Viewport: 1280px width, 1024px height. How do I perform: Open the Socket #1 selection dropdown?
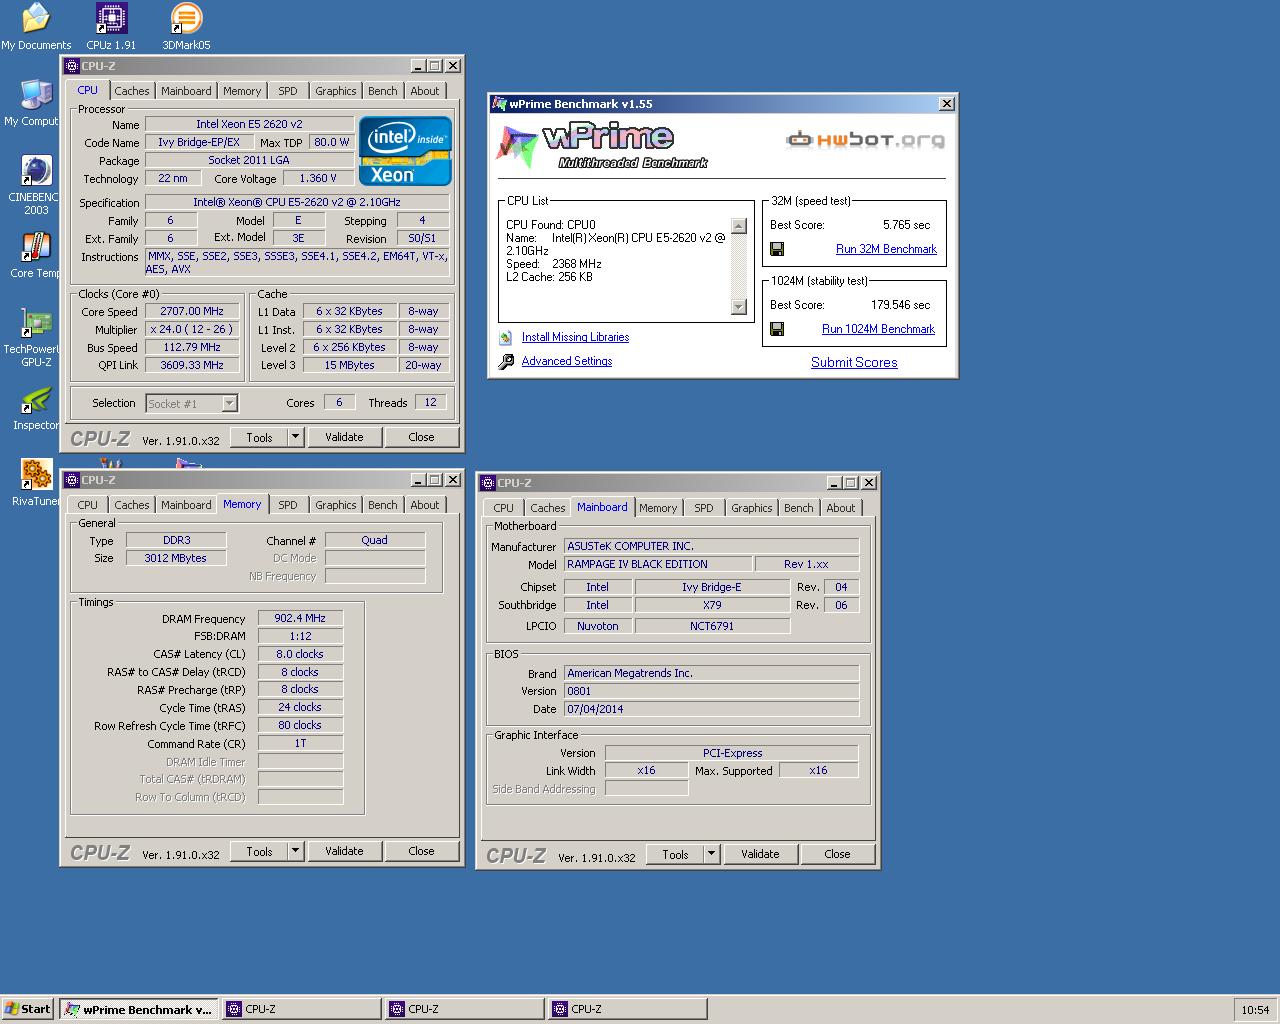pyautogui.click(x=229, y=404)
